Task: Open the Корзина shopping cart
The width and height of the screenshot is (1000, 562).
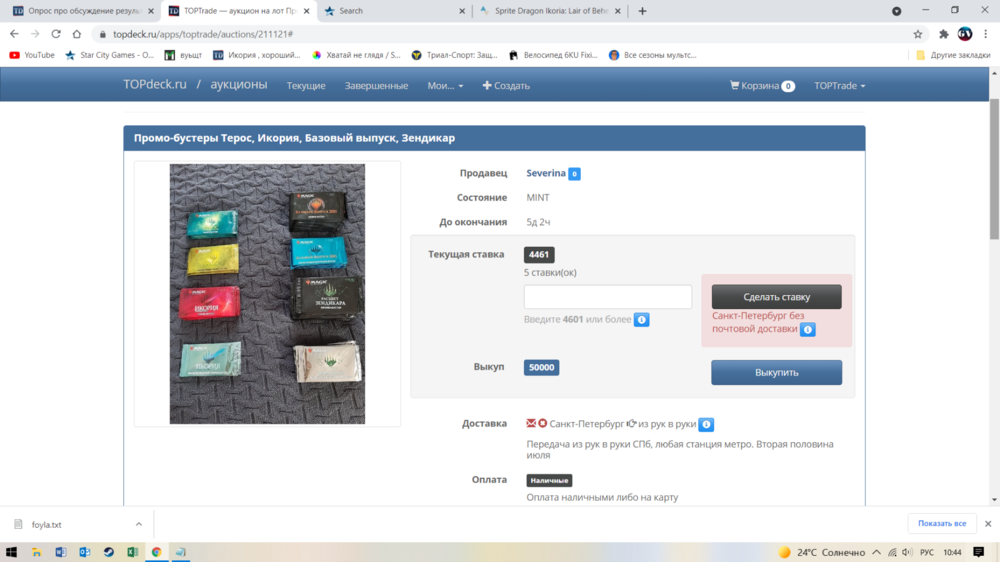Action: pos(762,86)
